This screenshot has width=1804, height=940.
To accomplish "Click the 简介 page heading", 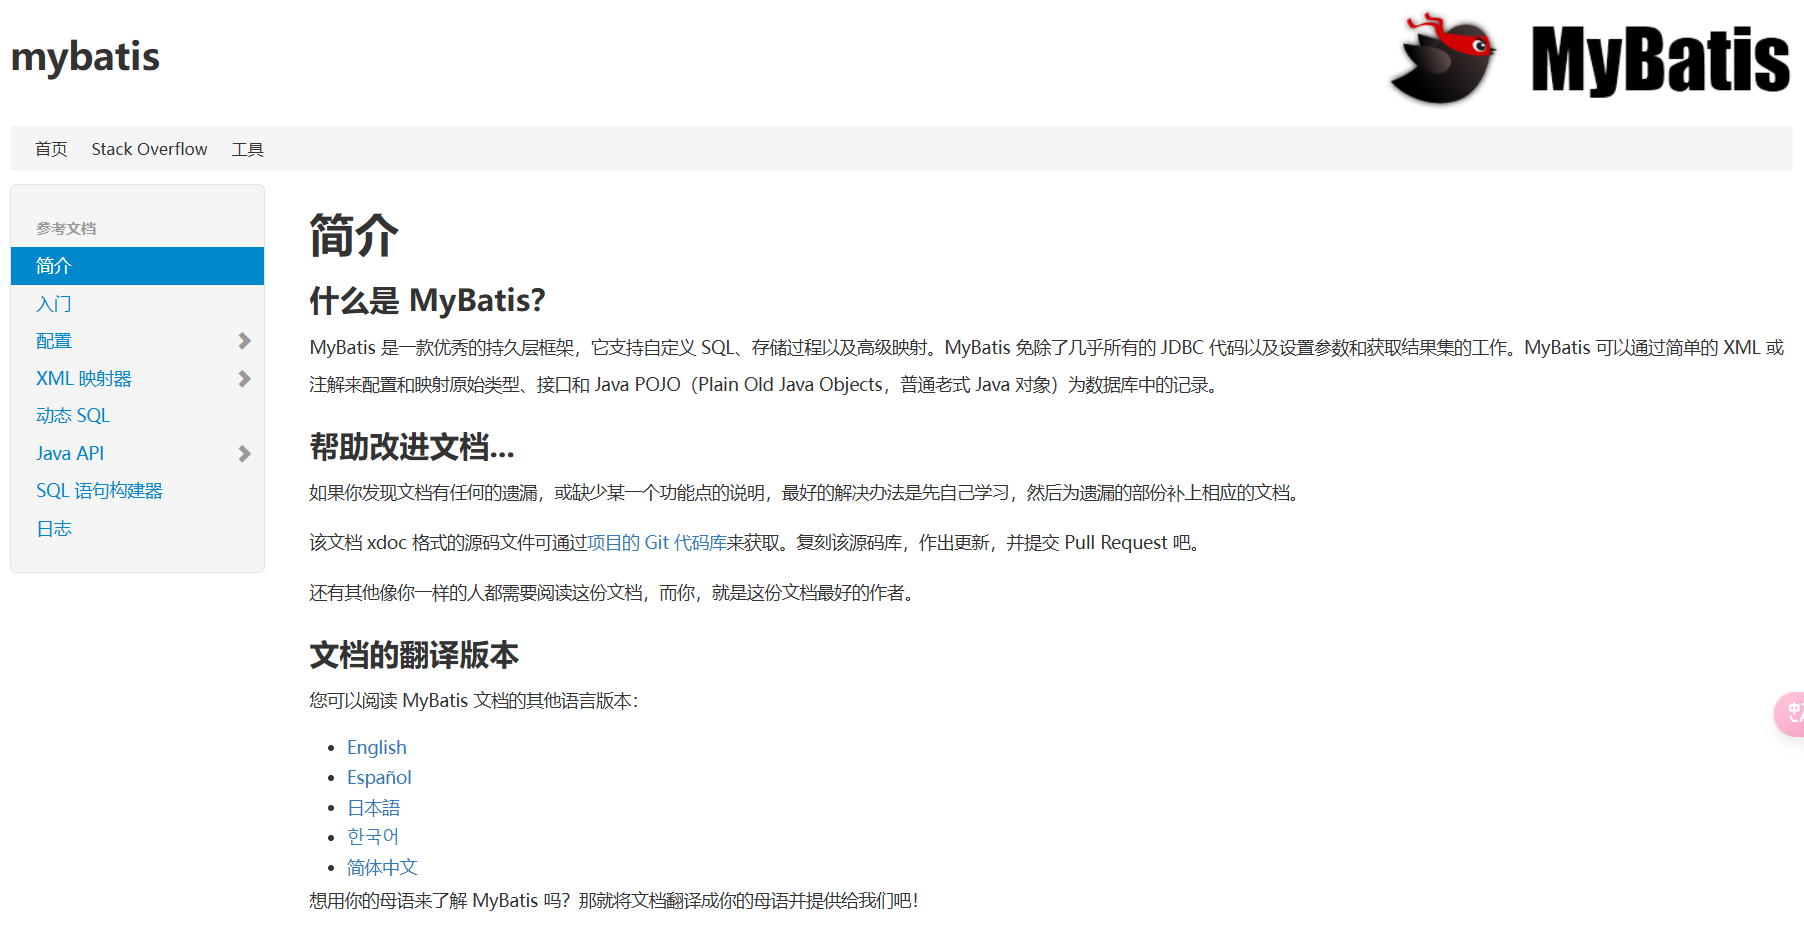I will (x=354, y=236).
